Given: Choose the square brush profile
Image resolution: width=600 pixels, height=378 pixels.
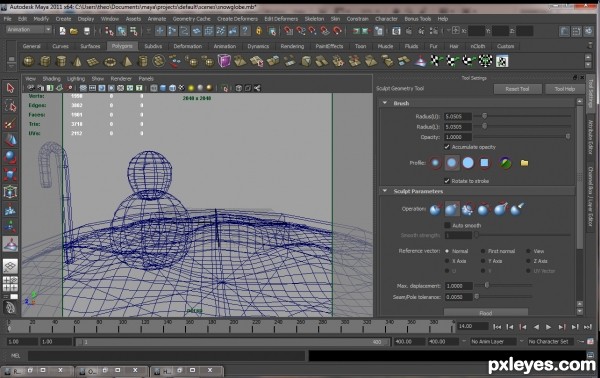Looking at the screenshot, I should (484, 163).
